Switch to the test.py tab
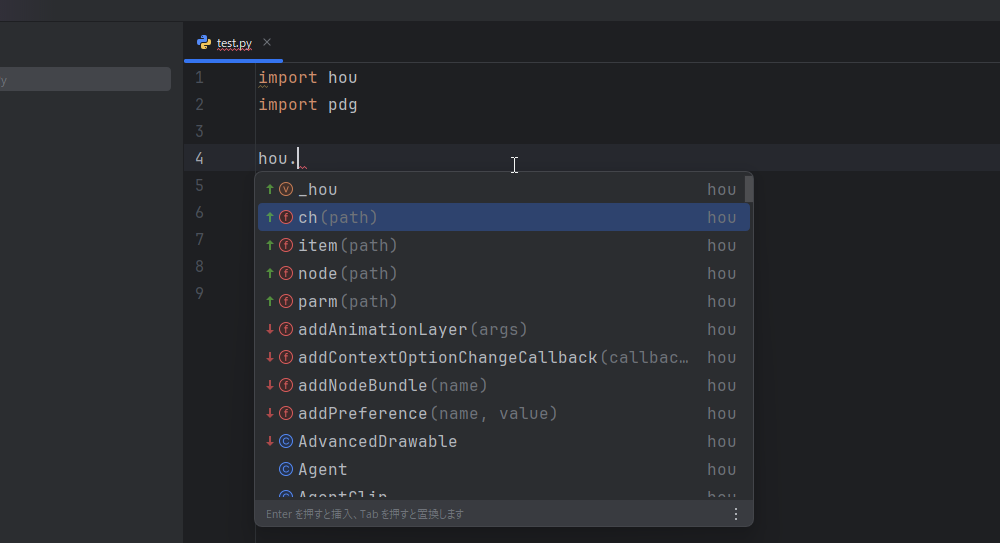 (x=234, y=43)
